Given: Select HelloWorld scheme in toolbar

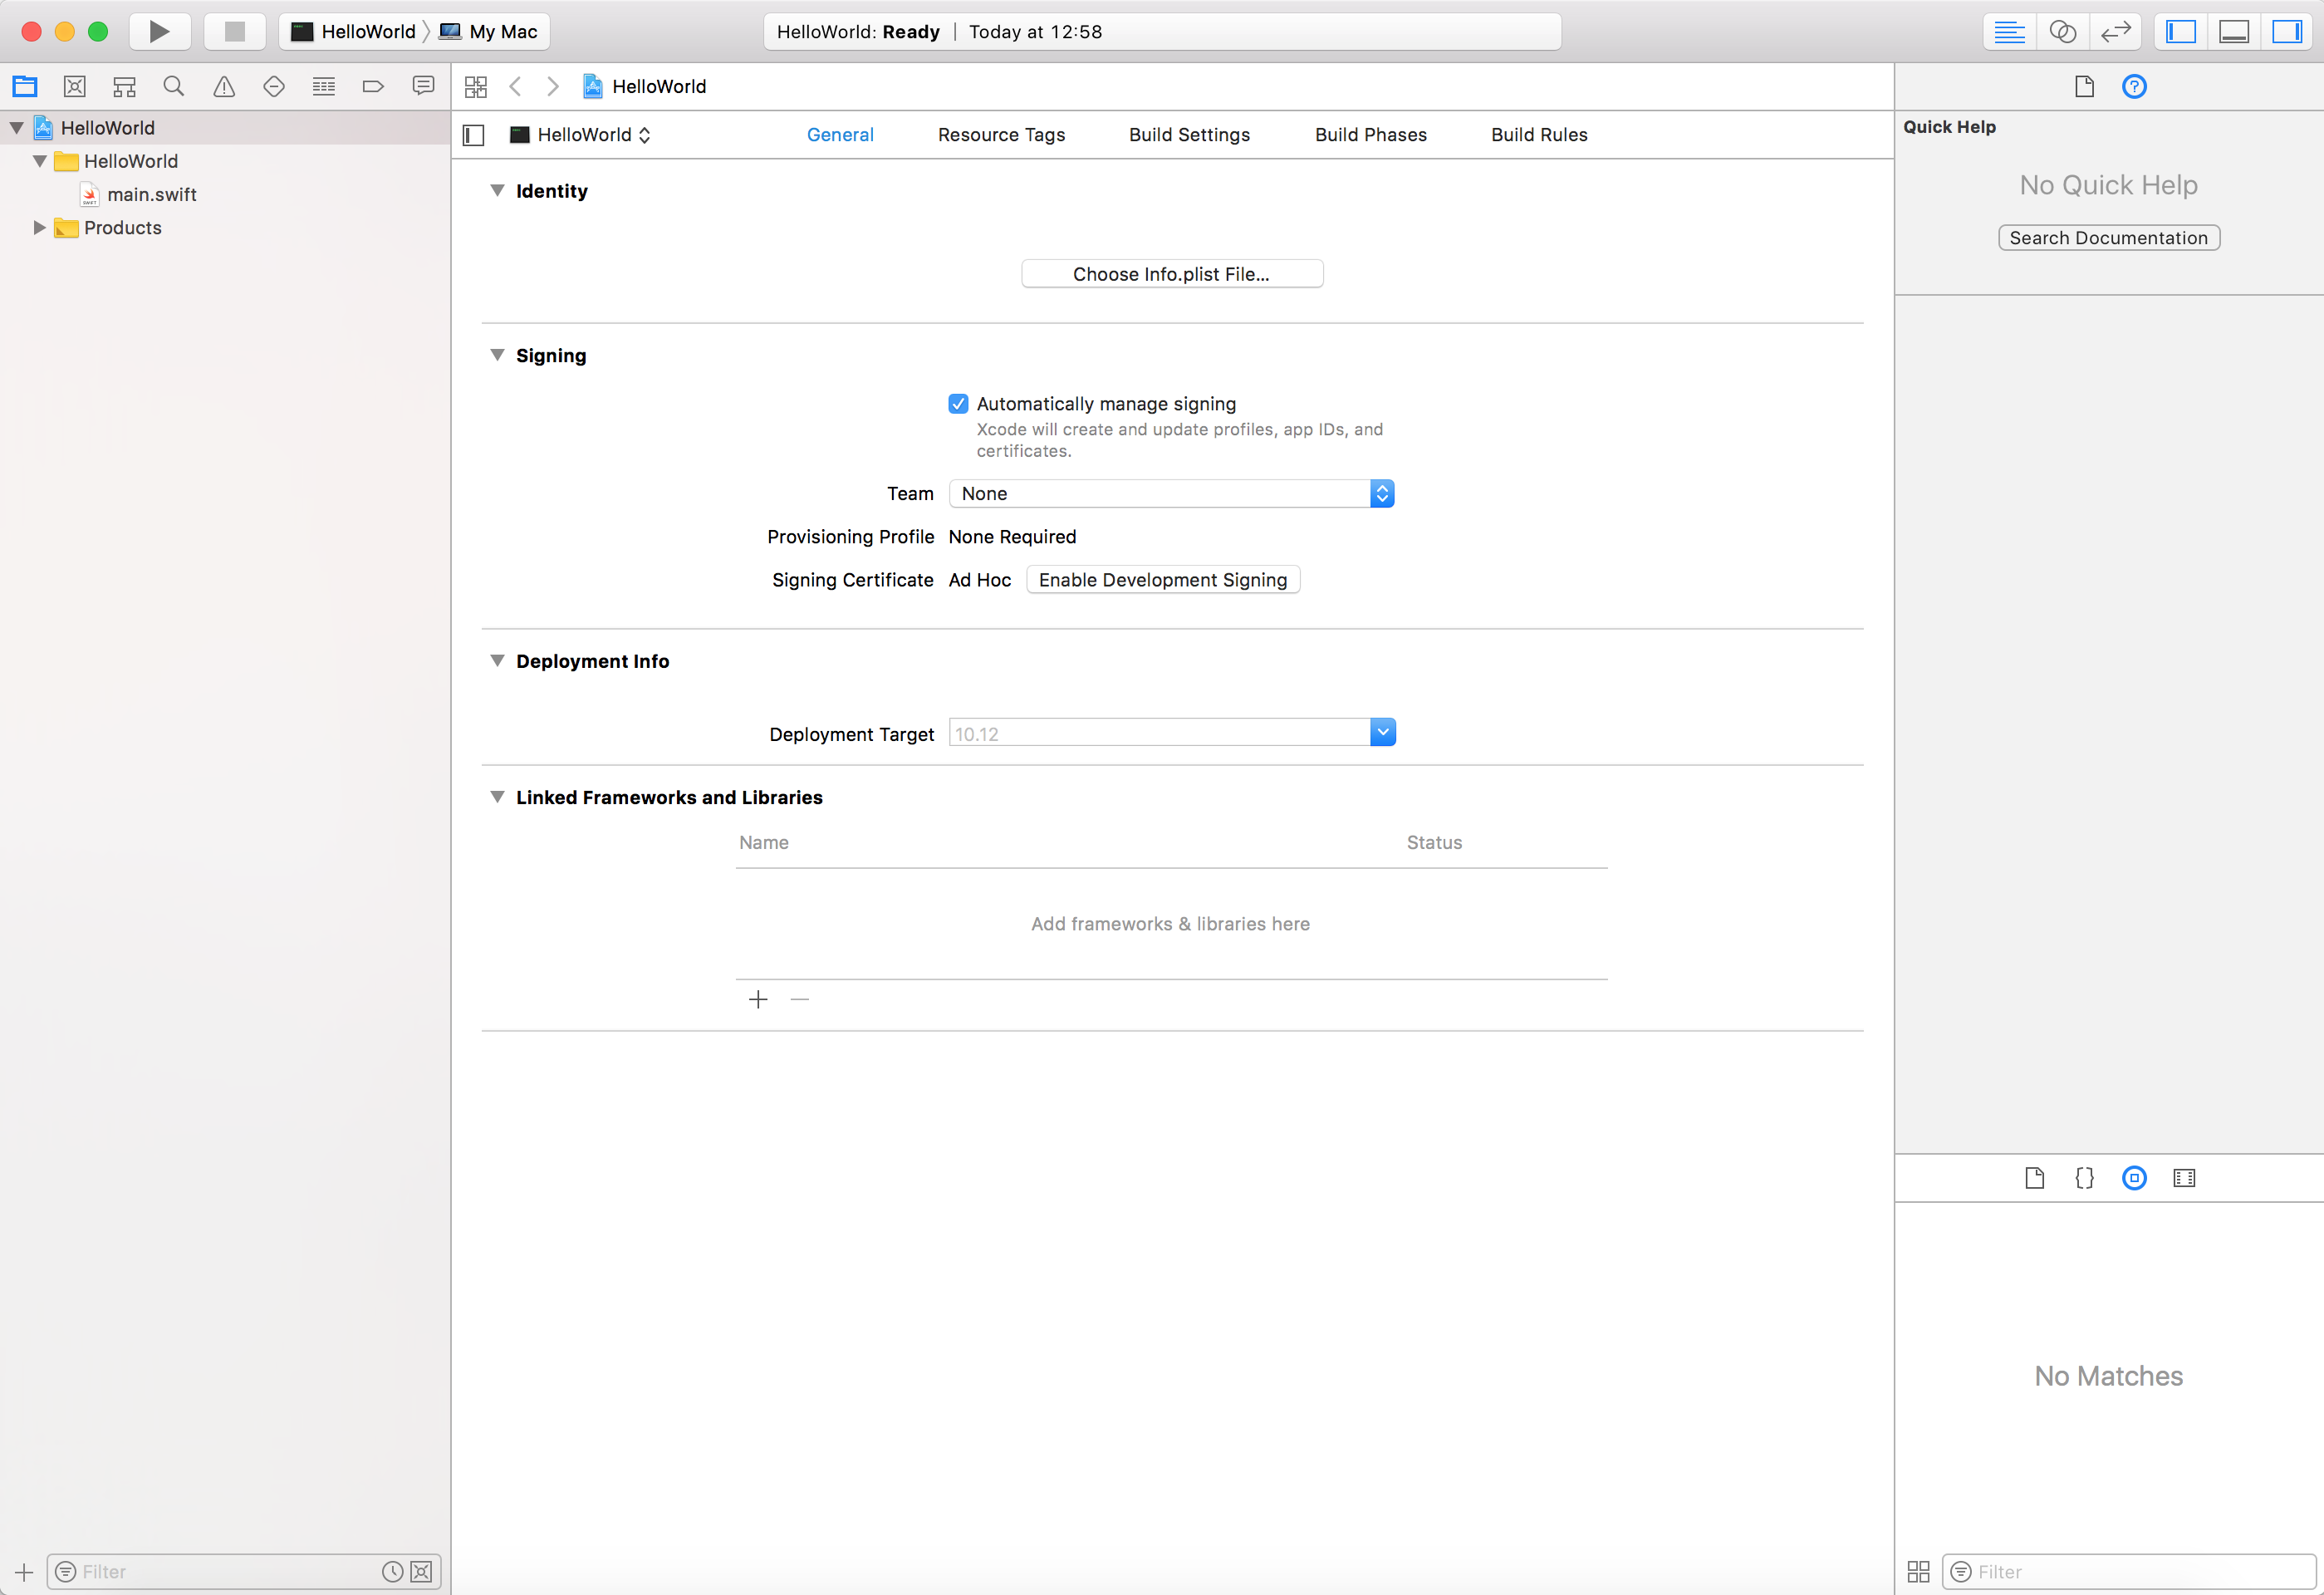Looking at the screenshot, I should click(355, 31).
